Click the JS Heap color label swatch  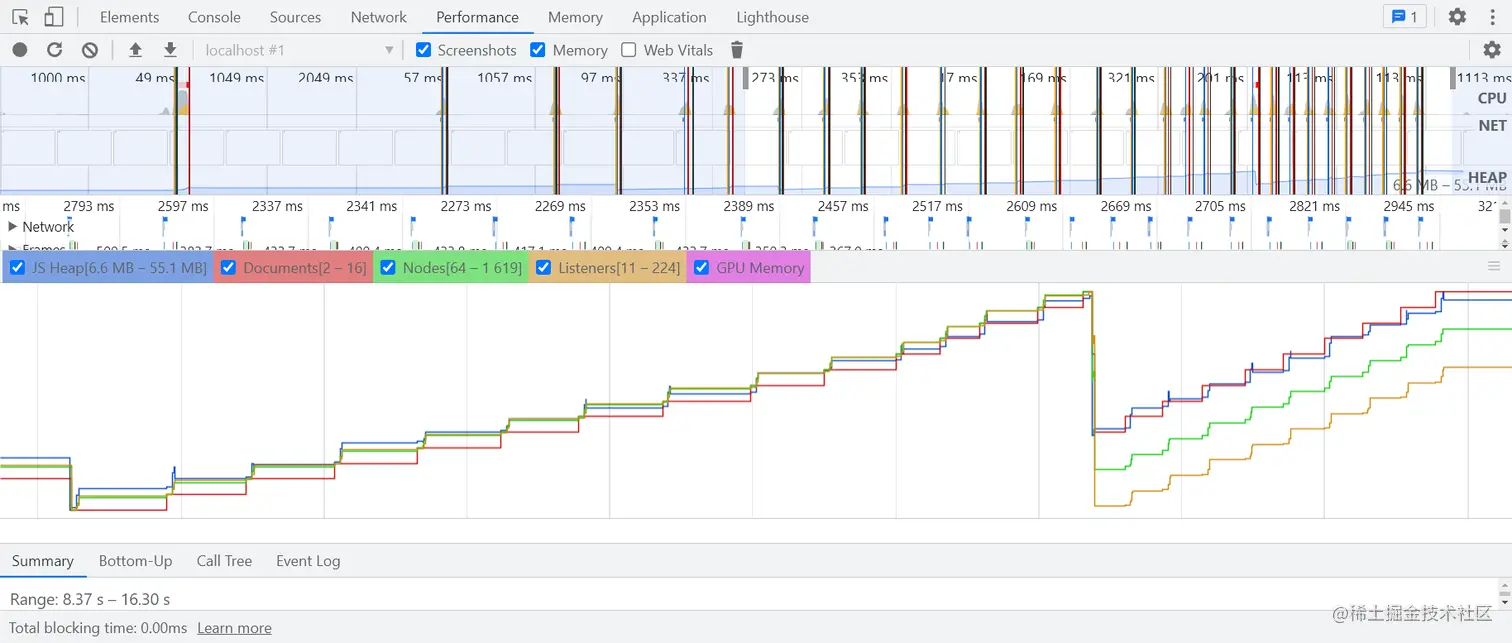[108, 267]
